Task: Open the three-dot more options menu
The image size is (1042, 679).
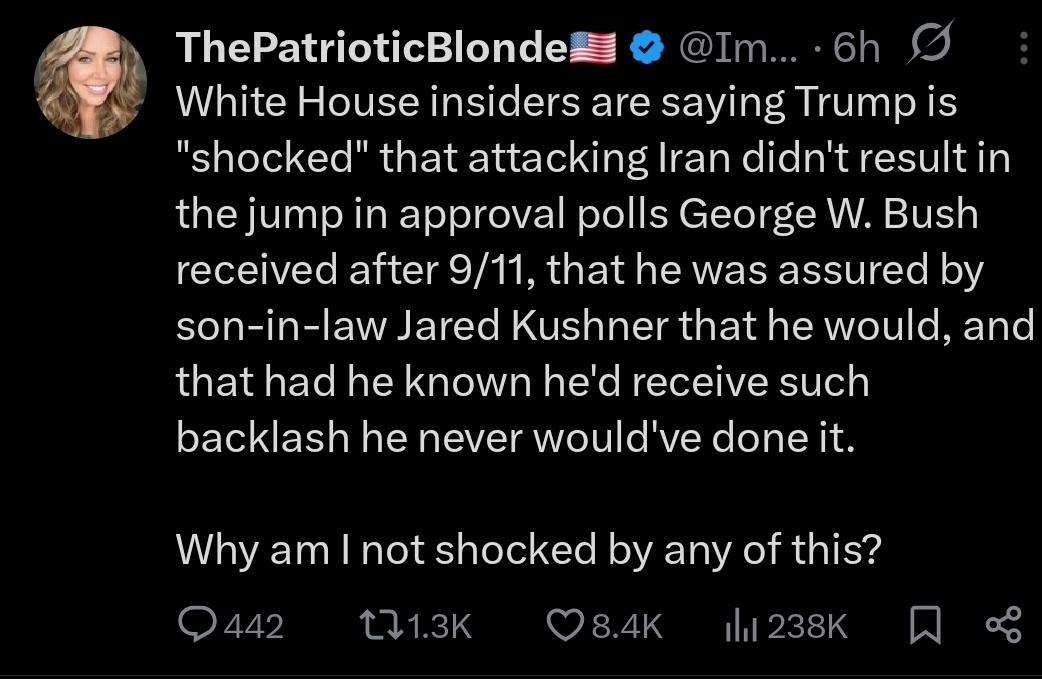Action: [x=1022, y=48]
